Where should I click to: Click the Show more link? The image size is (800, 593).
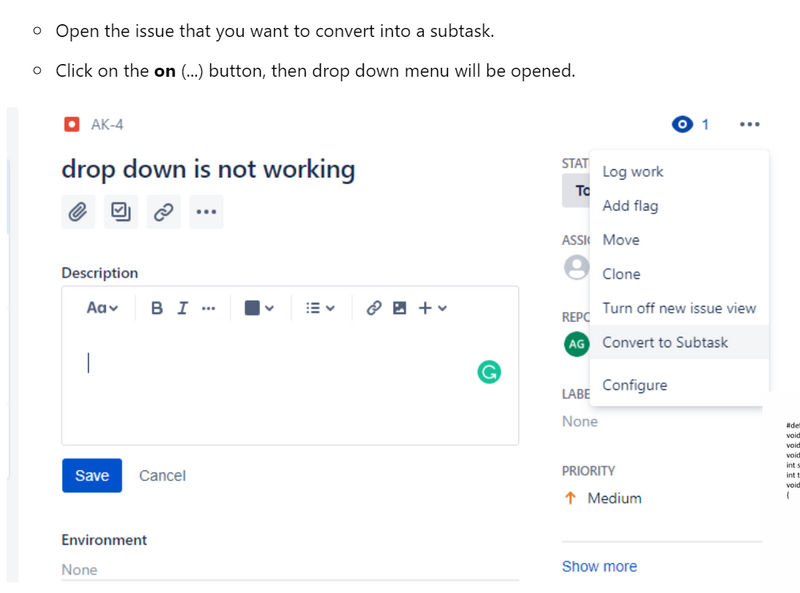599,566
